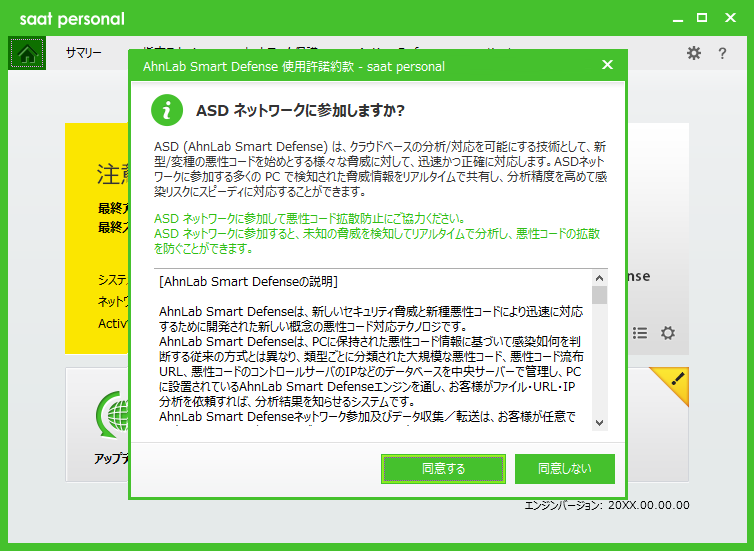Click the green text about joining ASD network
The image size is (754, 551).
click(377, 234)
